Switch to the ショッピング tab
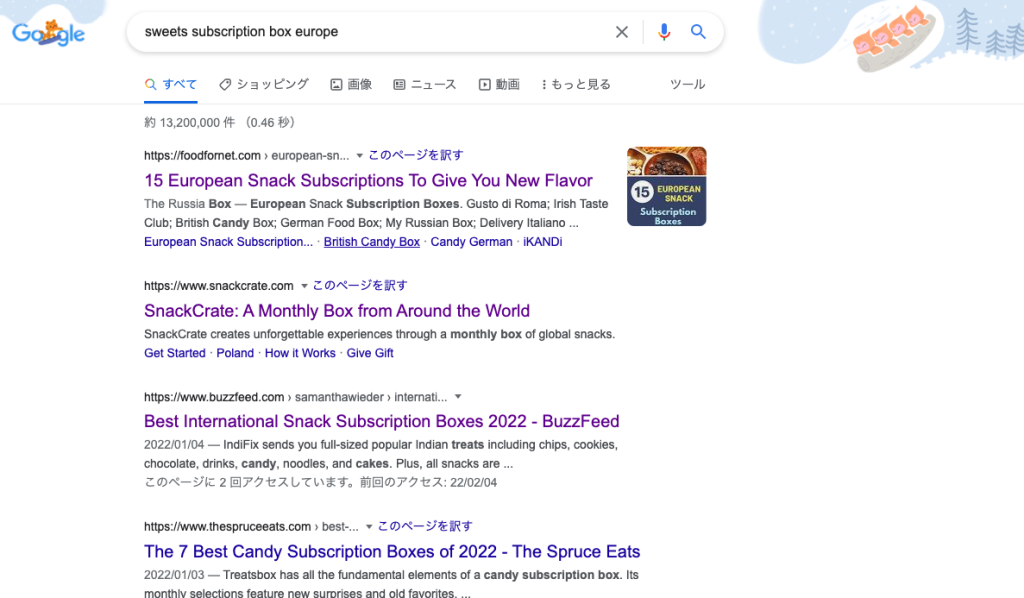The width and height of the screenshot is (1024, 598). (x=264, y=84)
